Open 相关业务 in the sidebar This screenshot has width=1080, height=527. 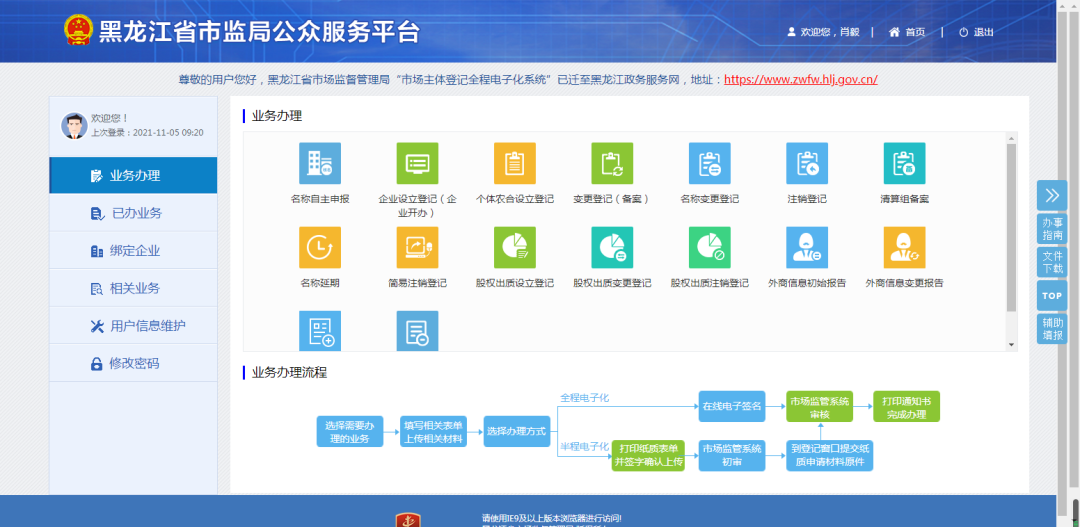(x=133, y=288)
